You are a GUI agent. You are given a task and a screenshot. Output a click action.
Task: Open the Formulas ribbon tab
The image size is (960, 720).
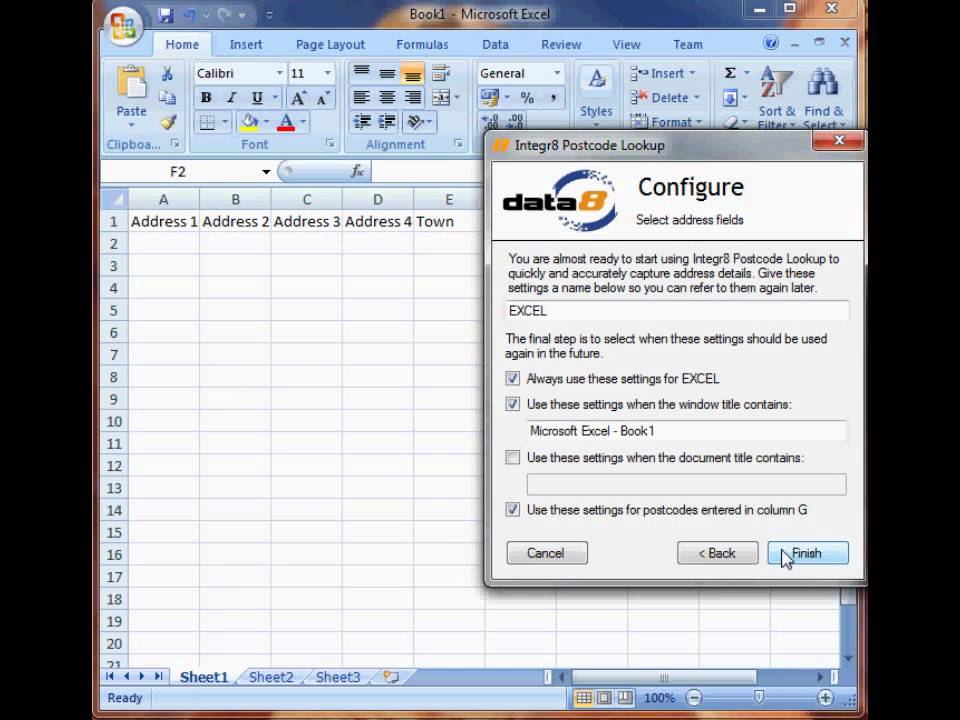pyautogui.click(x=422, y=45)
